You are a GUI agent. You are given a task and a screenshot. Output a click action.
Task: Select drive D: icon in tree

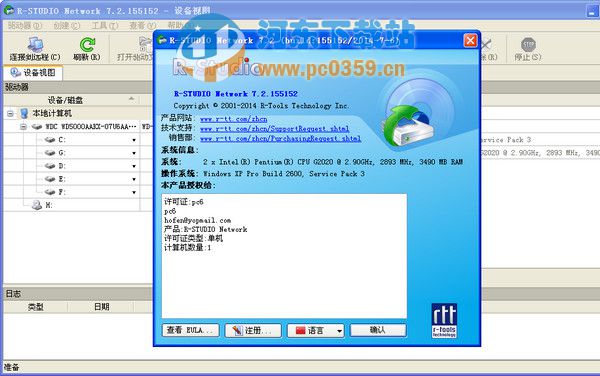pos(50,166)
